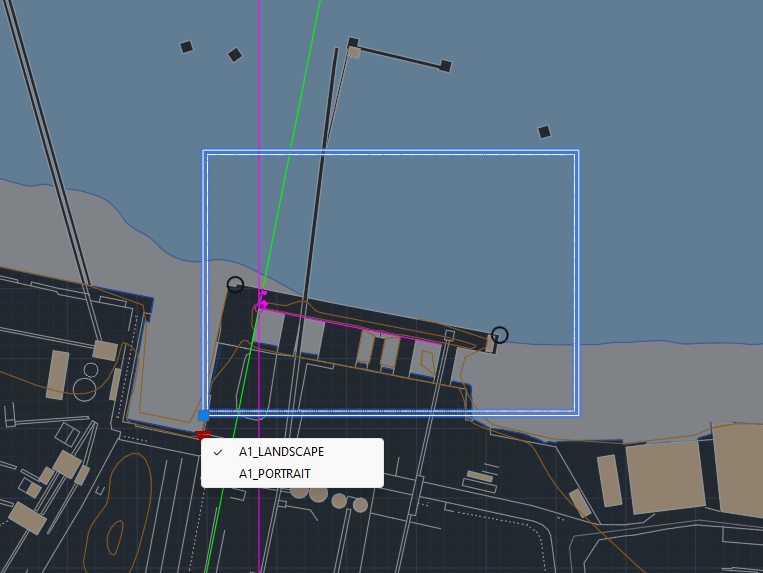This screenshot has height=573, width=763.
Task: Select the isolated dark square right of the jetty
Action: click(x=544, y=132)
